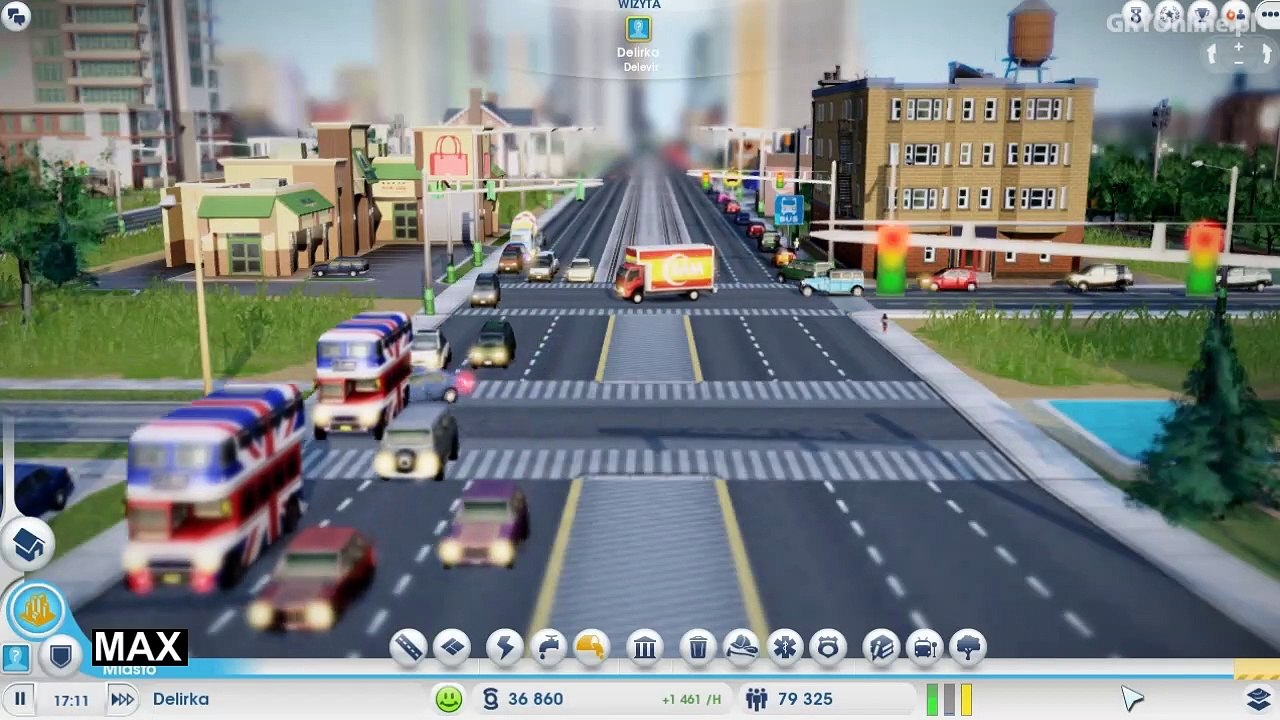
Task: Click the city name Delirka in the bottom bar
Action: (181, 699)
